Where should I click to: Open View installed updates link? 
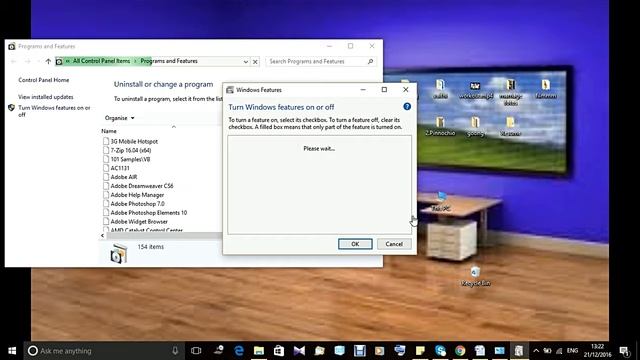[46, 97]
